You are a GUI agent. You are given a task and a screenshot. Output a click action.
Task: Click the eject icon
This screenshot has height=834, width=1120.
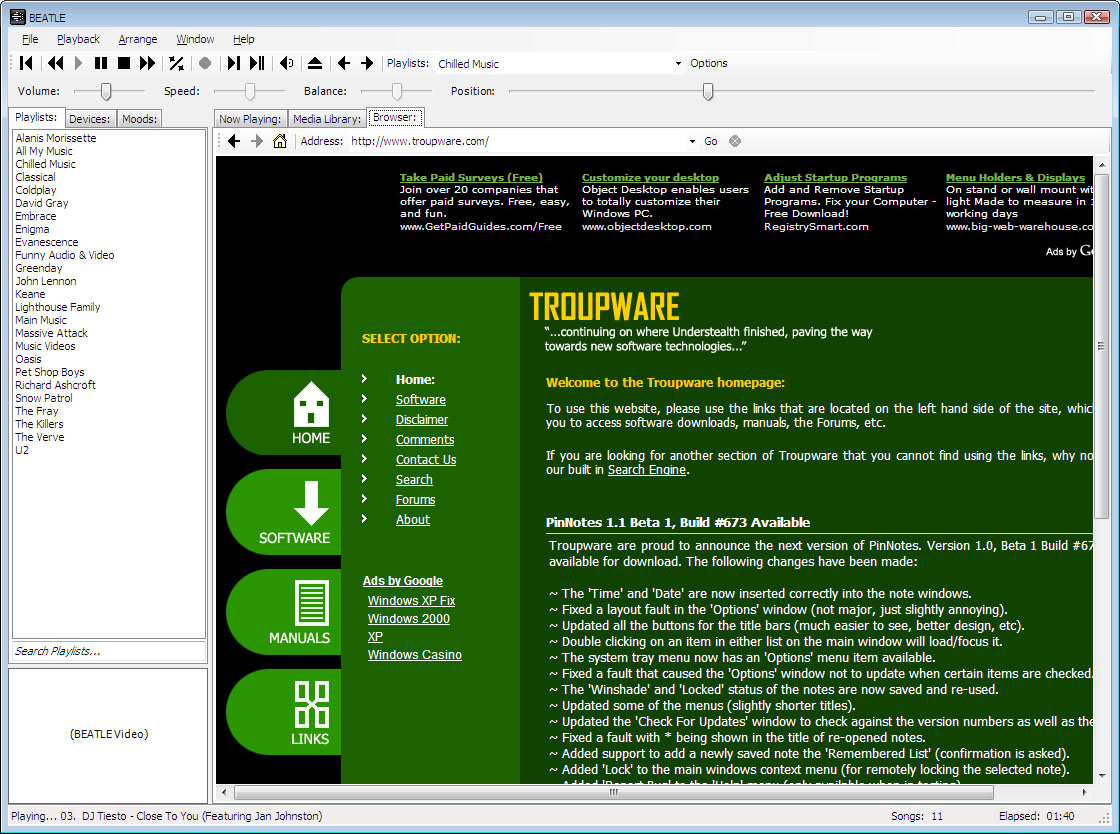[x=314, y=64]
